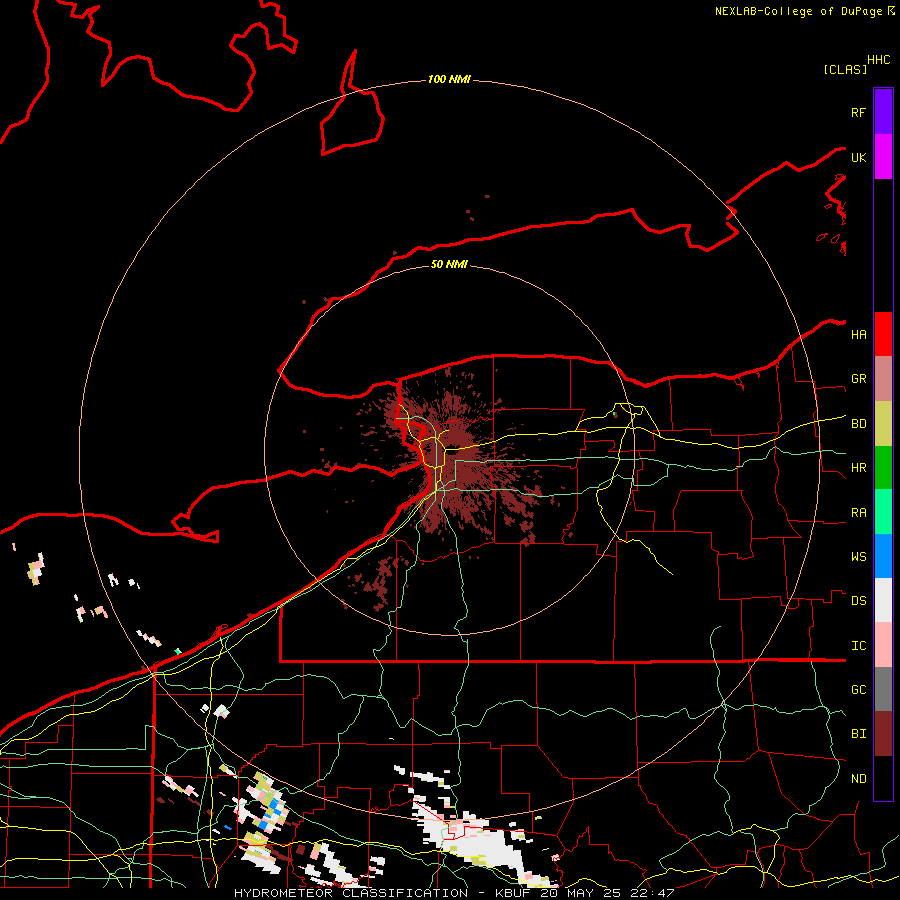This screenshot has width=900, height=900.
Task: Click the RF purple legend swatch
Action: [883, 112]
